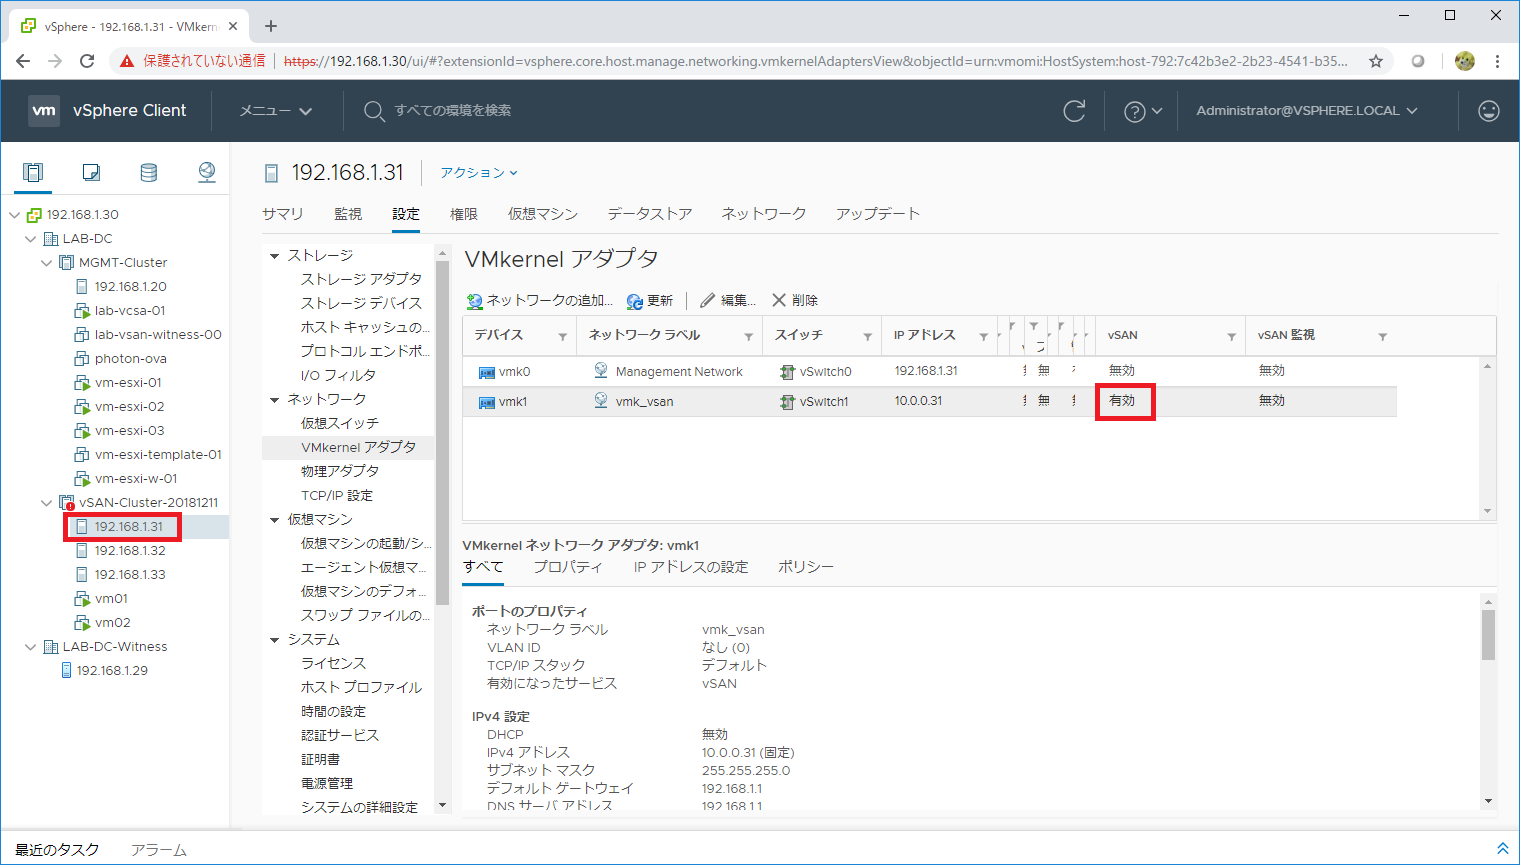Open the ポリシー detail tab
1520x865 pixels.
(806, 567)
